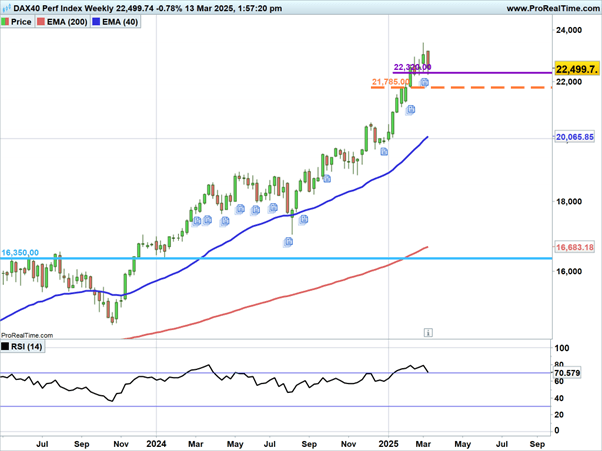Screen dimensions: 602x451
Task: Click the 24,000 price axis label
Action: coord(569,30)
